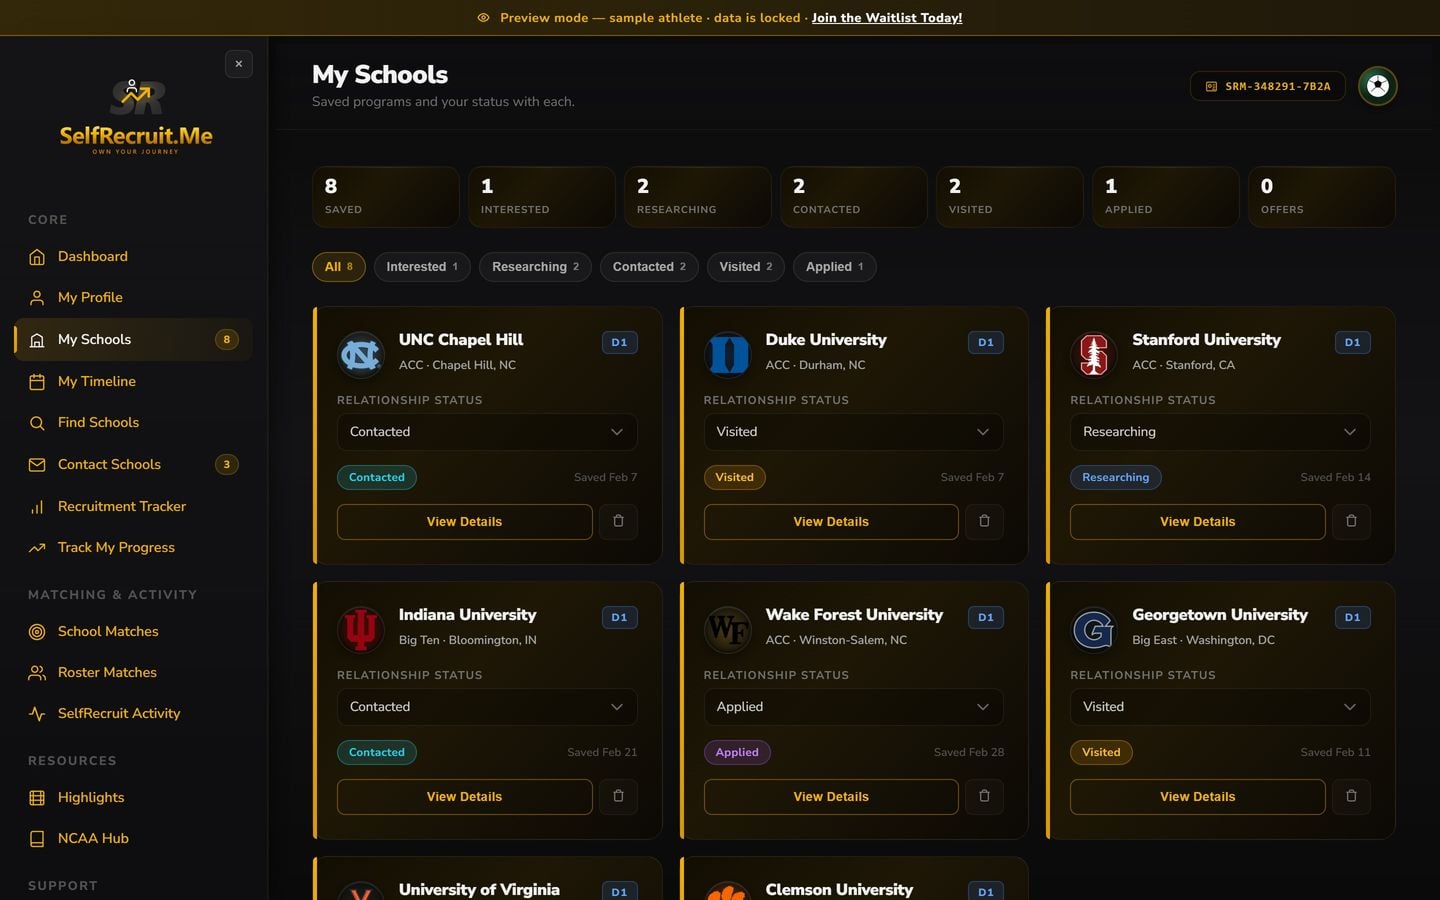This screenshot has height=900, width=1440.
Task: Remove Georgetown University using trash icon
Action: pyautogui.click(x=1352, y=797)
